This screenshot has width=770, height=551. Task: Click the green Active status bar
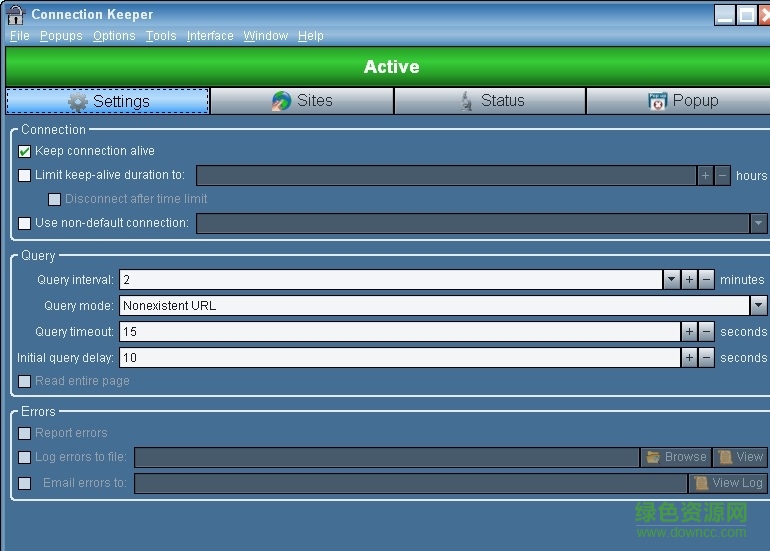point(388,67)
